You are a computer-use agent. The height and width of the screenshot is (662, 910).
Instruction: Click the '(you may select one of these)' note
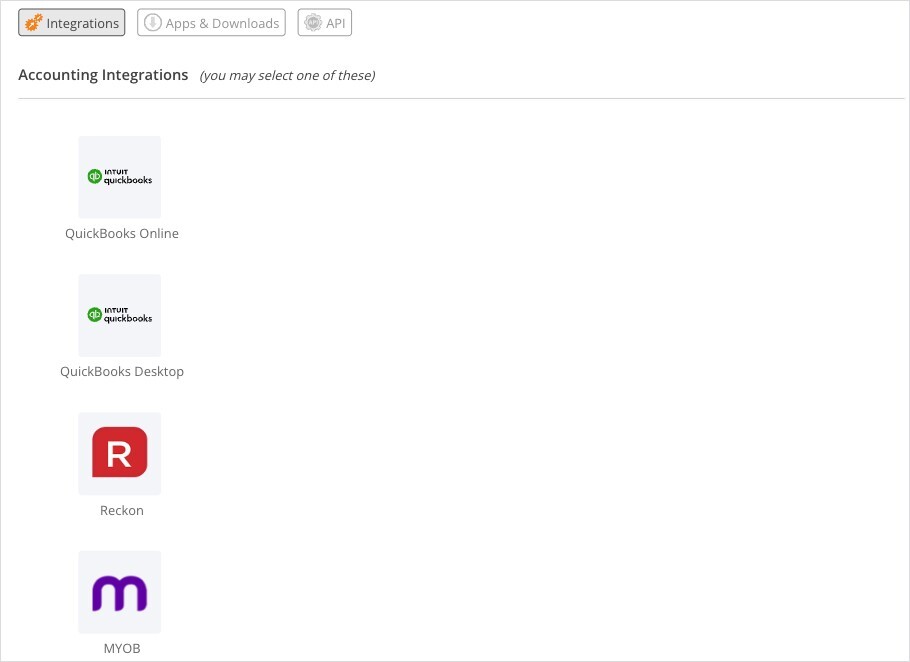tap(287, 75)
